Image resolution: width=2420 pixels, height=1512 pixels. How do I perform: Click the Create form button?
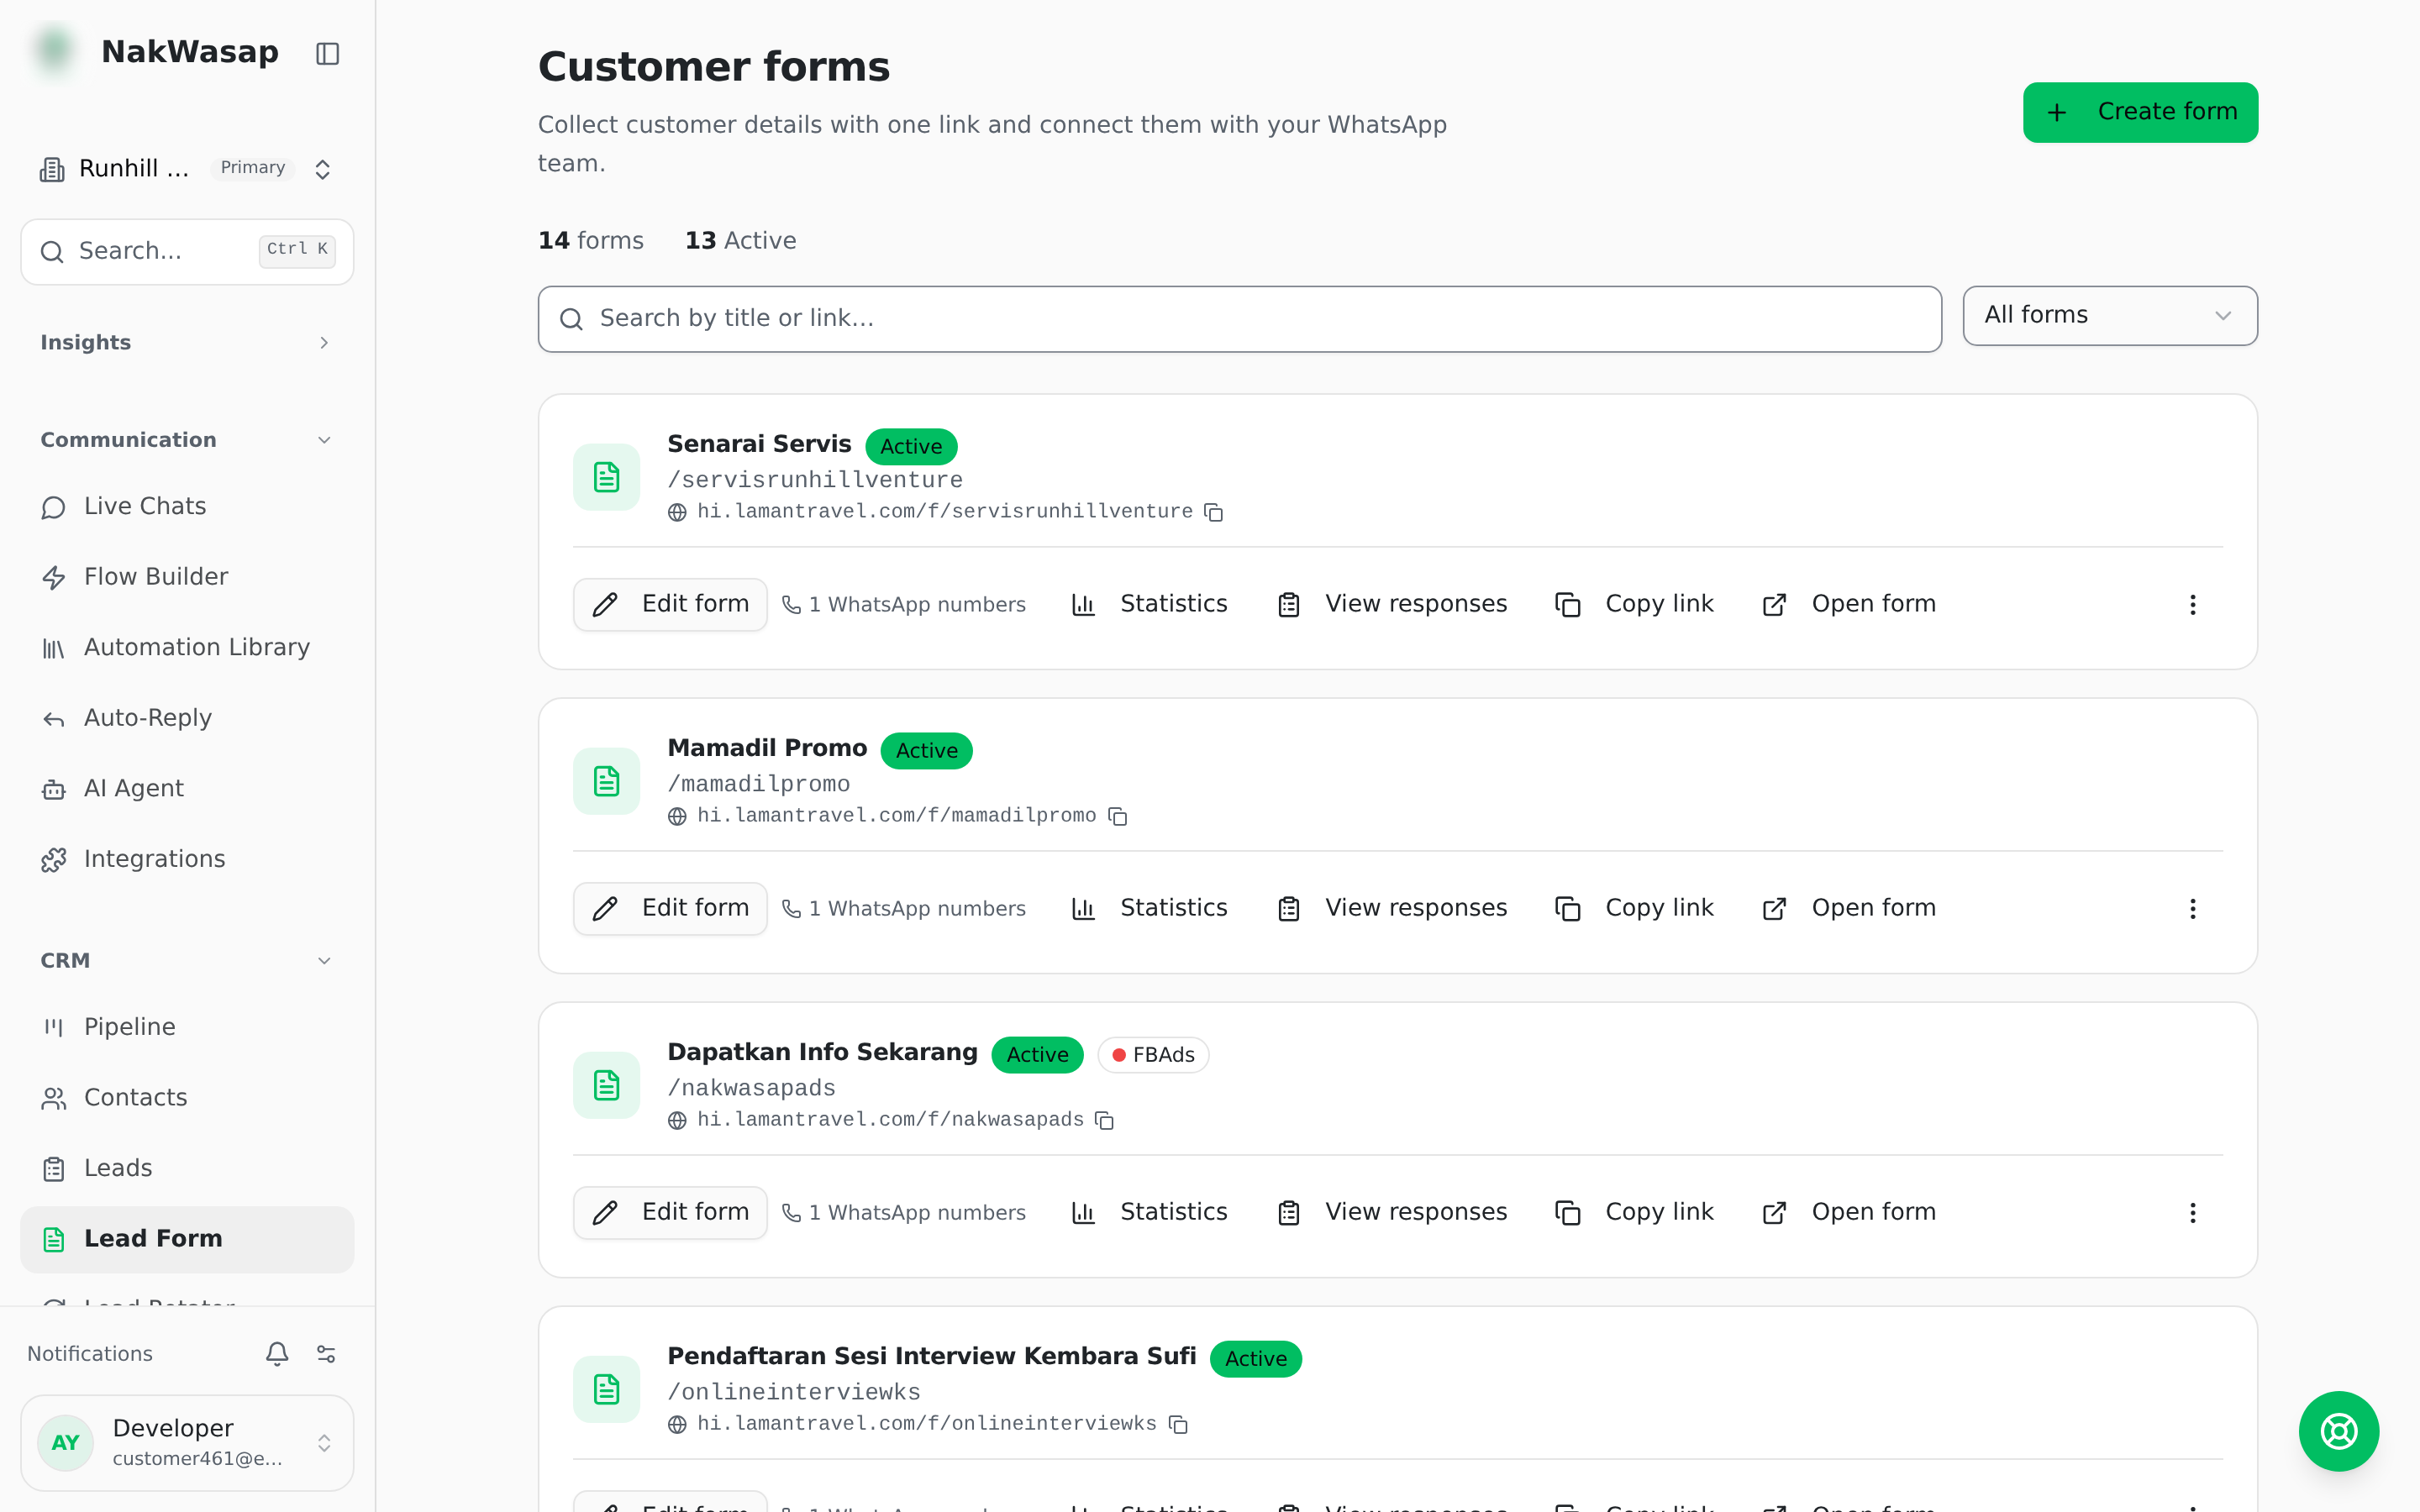[x=2140, y=112]
